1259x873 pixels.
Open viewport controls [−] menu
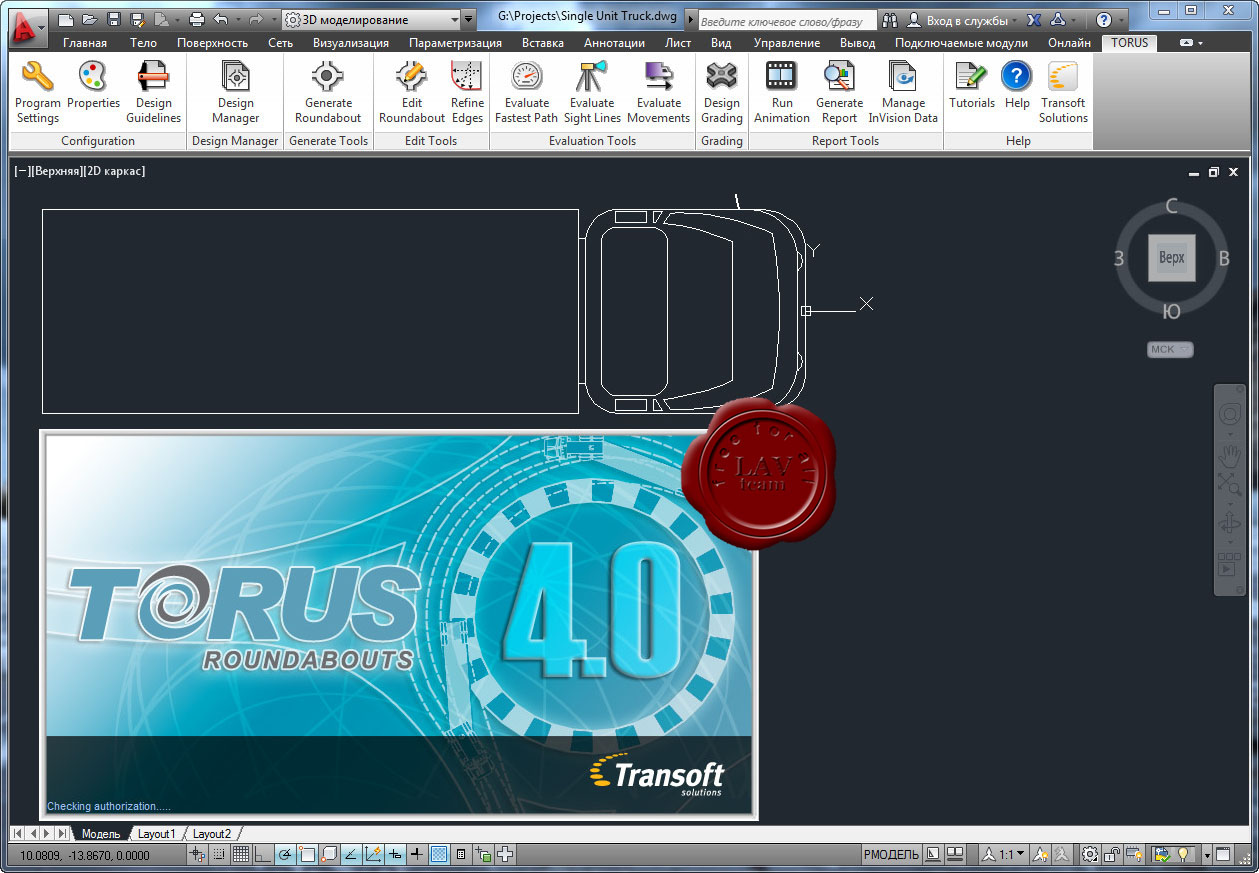(21, 171)
